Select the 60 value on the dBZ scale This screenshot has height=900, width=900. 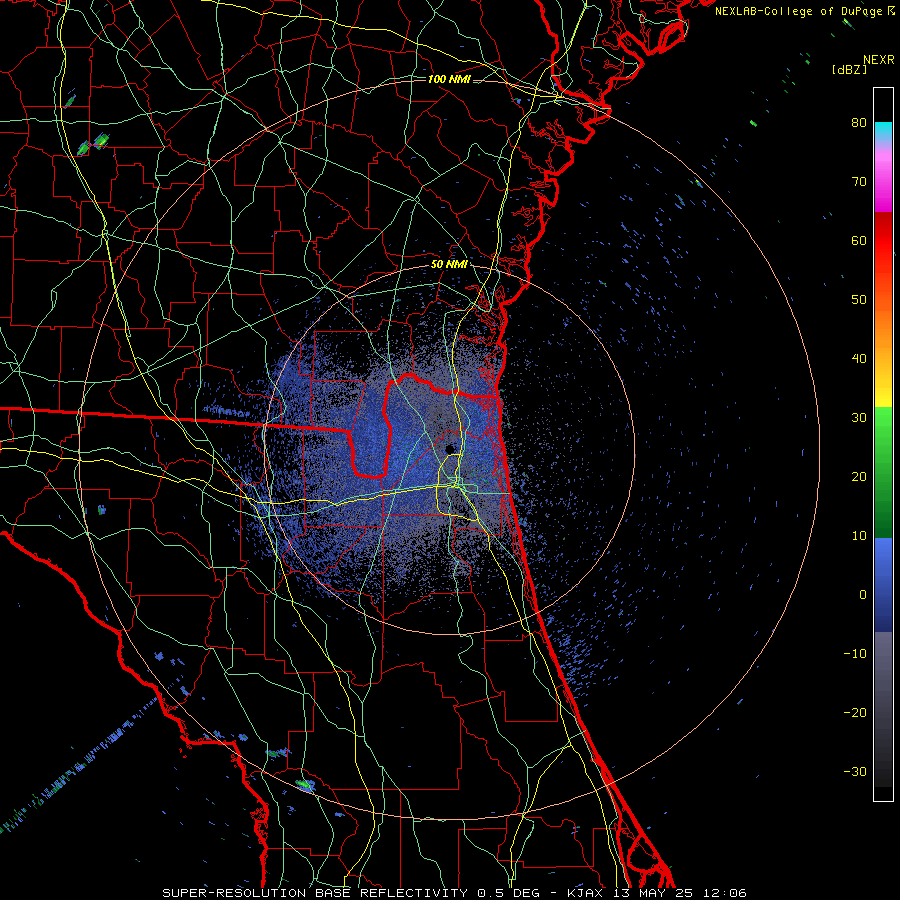(859, 240)
